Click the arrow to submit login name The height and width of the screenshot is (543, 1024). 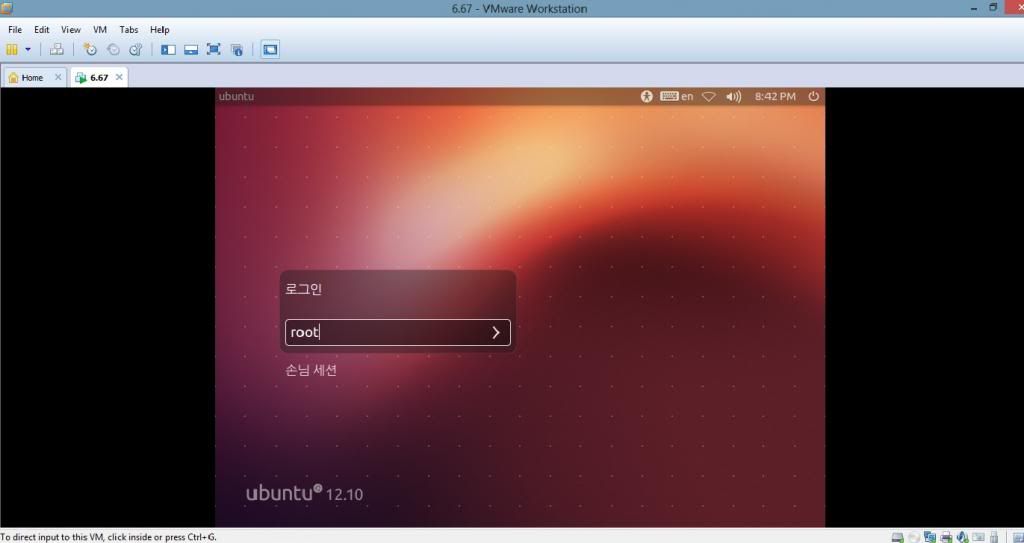(x=496, y=332)
